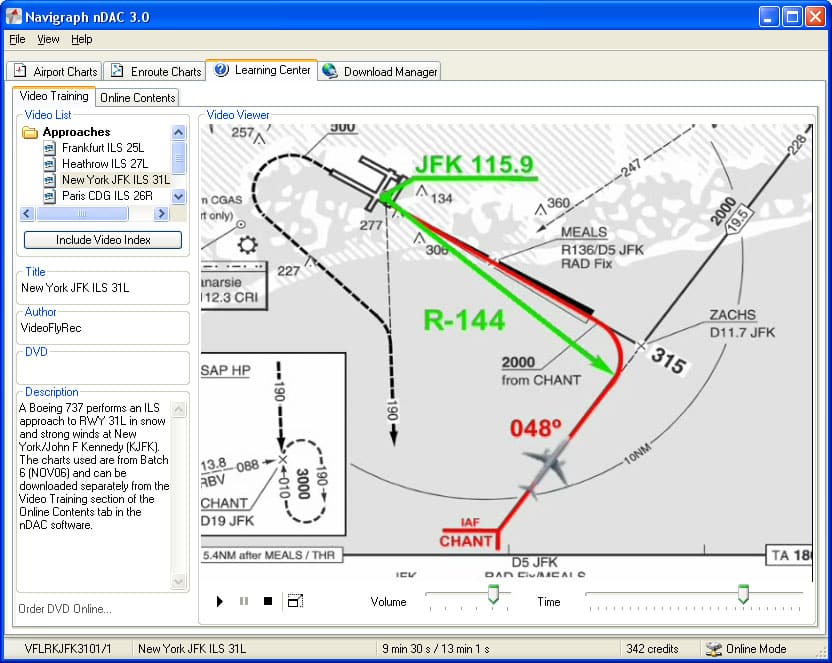The image size is (832, 663).
Task: Click the Paris CDG ILS 26R video icon
Action: point(50,196)
